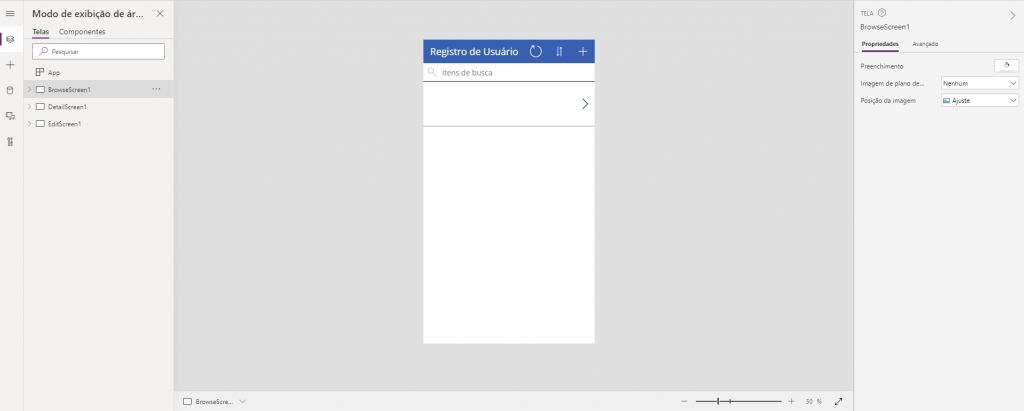Click the fit-to-window arrows icon
The height and width of the screenshot is (411, 1024).
838,401
